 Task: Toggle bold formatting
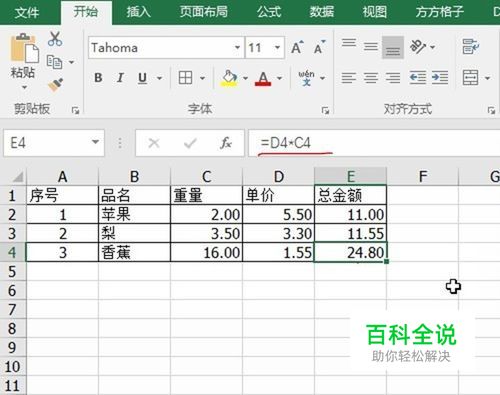pyautogui.click(x=98, y=78)
